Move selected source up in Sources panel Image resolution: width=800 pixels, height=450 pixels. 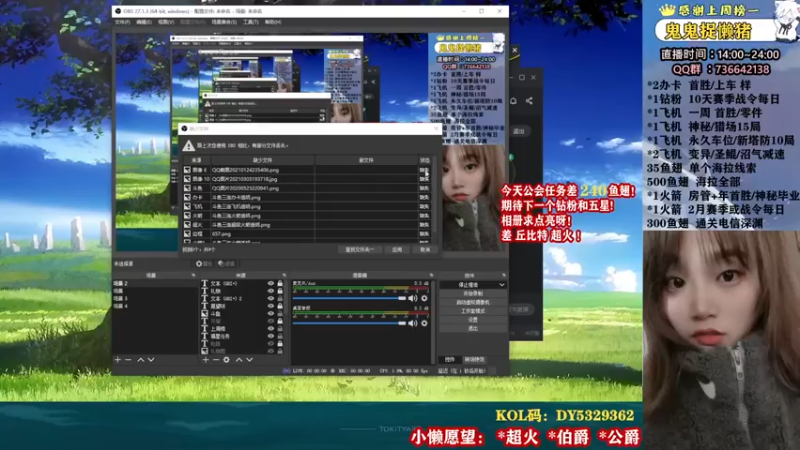[x=239, y=360]
